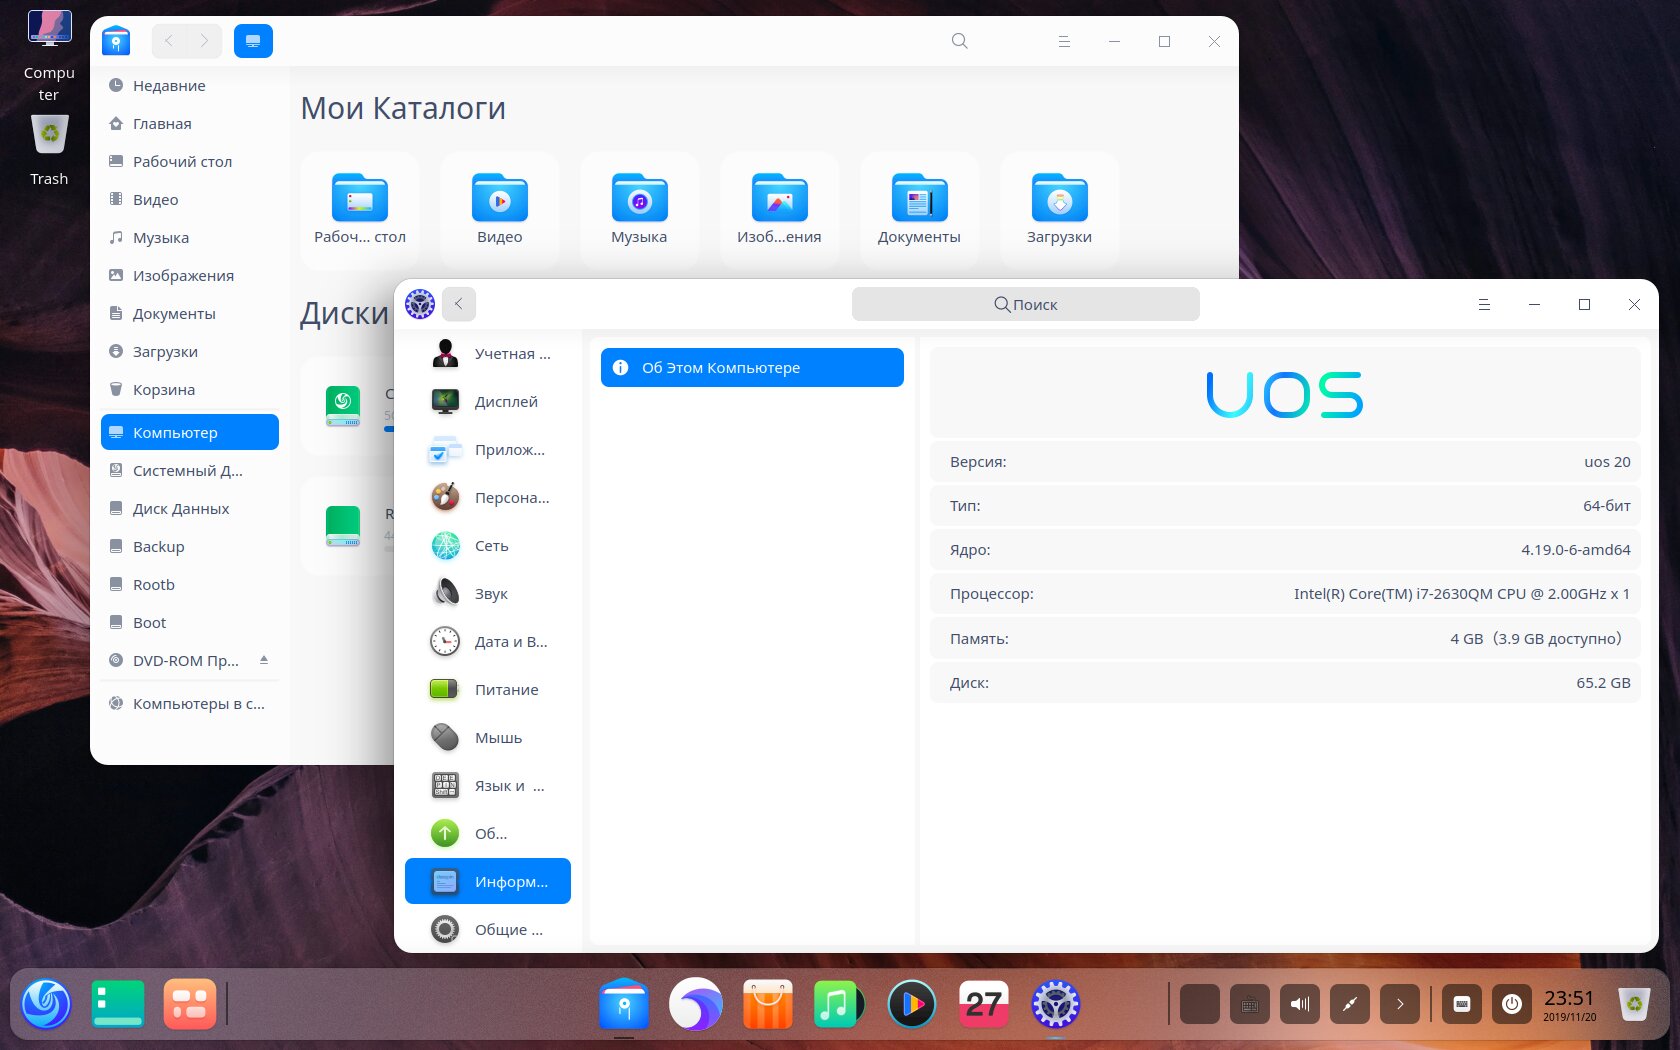The image size is (1680, 1050).
Task: Open Power settings with battery icon
Action: click(445, 689)
